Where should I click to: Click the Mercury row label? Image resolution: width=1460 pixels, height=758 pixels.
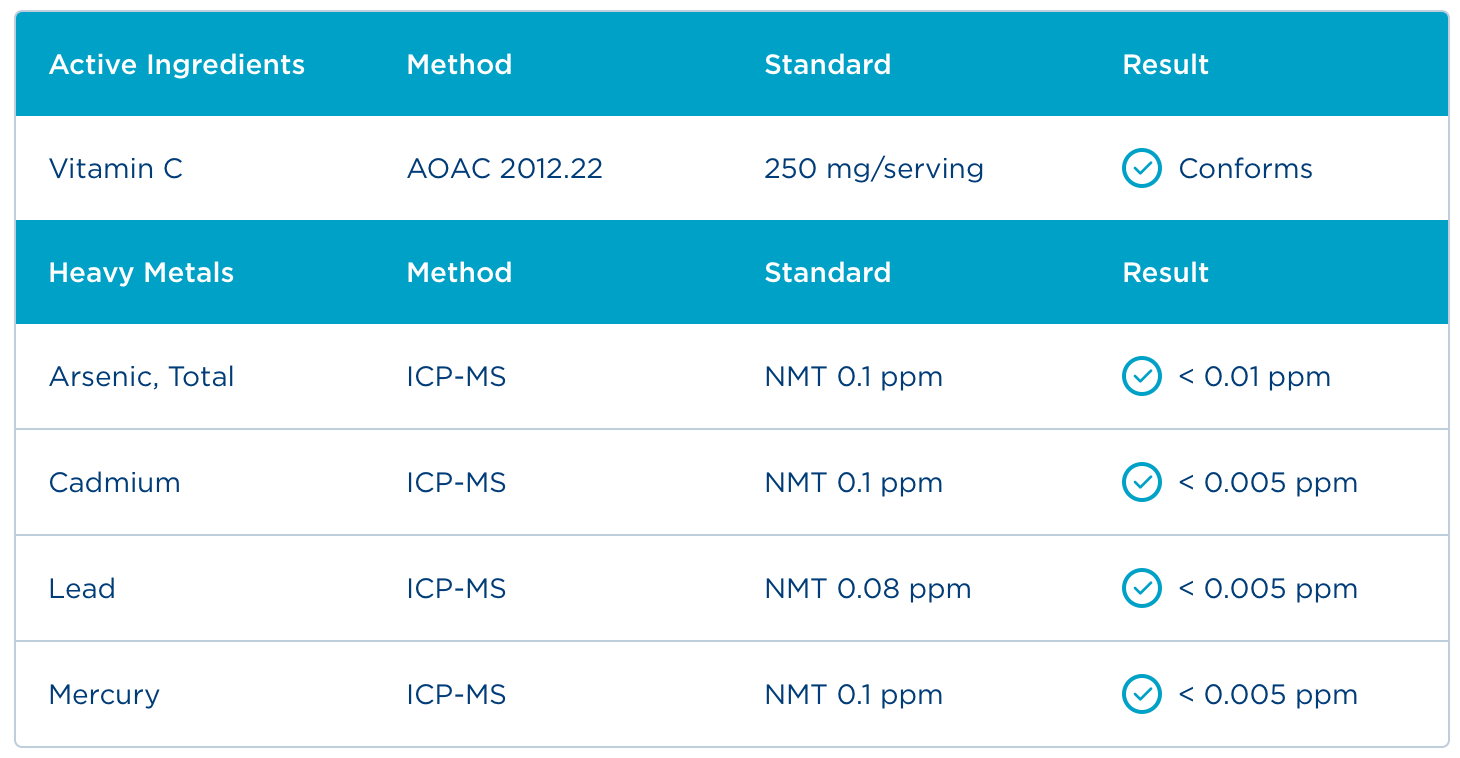(104, 695)
